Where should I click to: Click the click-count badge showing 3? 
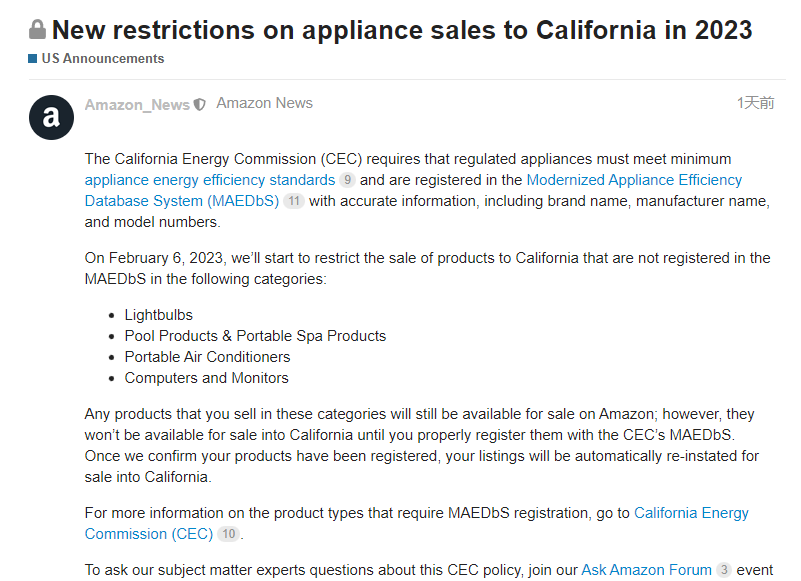coord(724,571)
